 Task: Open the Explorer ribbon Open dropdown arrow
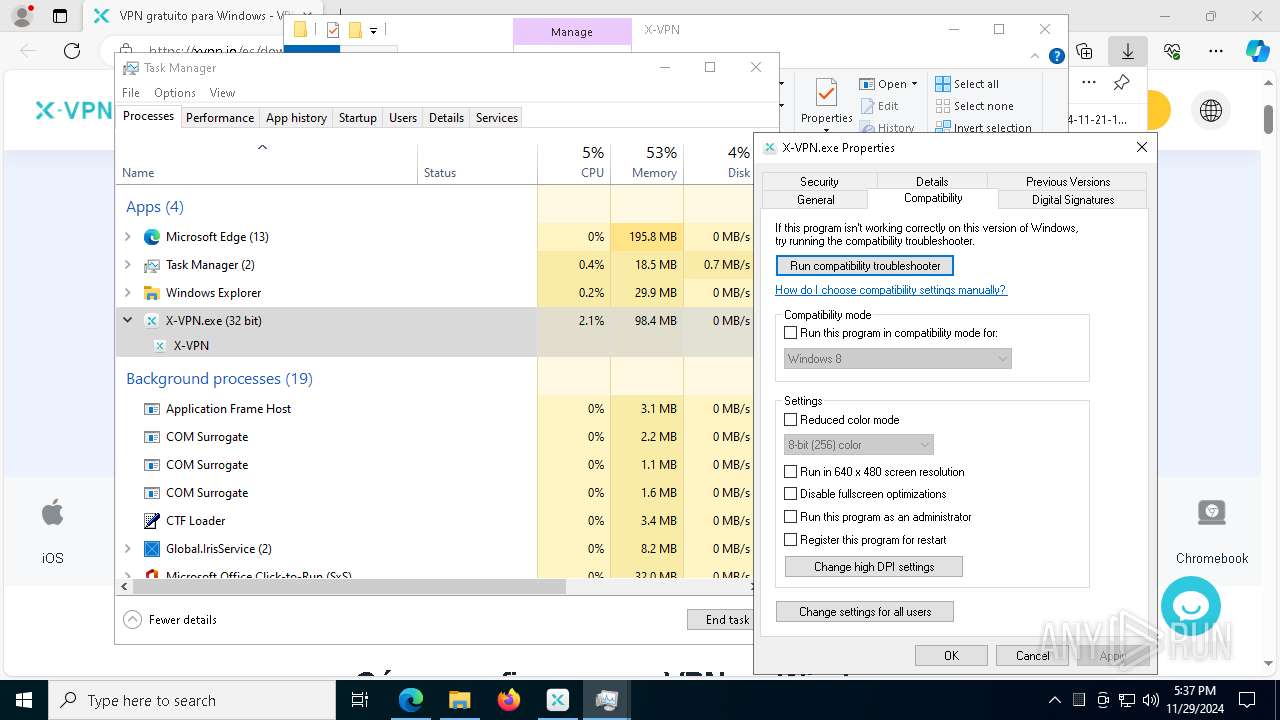pyautogui.click(x=914, y=85)
